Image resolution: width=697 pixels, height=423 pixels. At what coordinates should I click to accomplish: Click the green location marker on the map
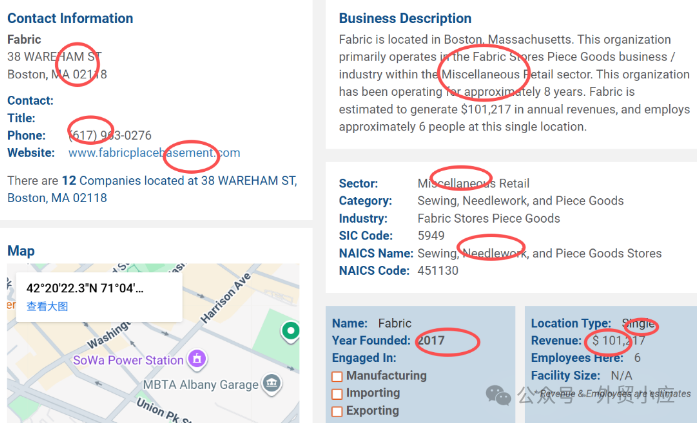(290, 331)
